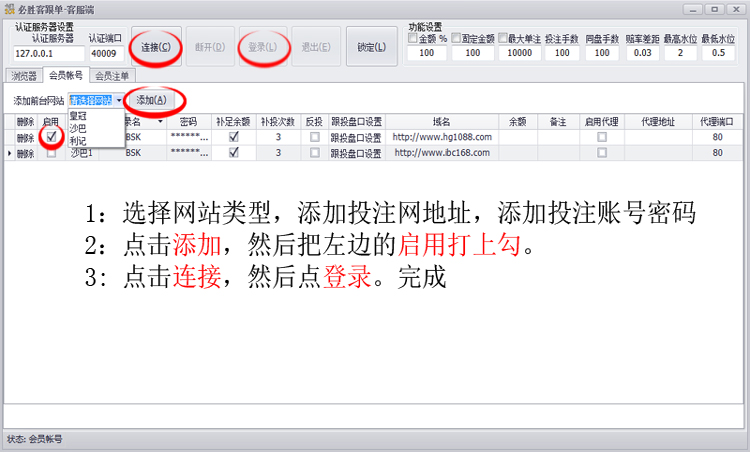Click the http://www.ibc168.com domain cell
Screen dimensions: 750x453
pos(442,153)
